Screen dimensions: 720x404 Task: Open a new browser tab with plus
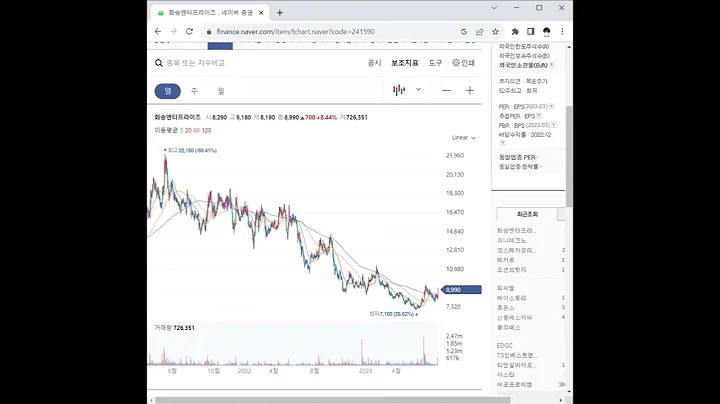pyautogui.click(x=280, y=13)
